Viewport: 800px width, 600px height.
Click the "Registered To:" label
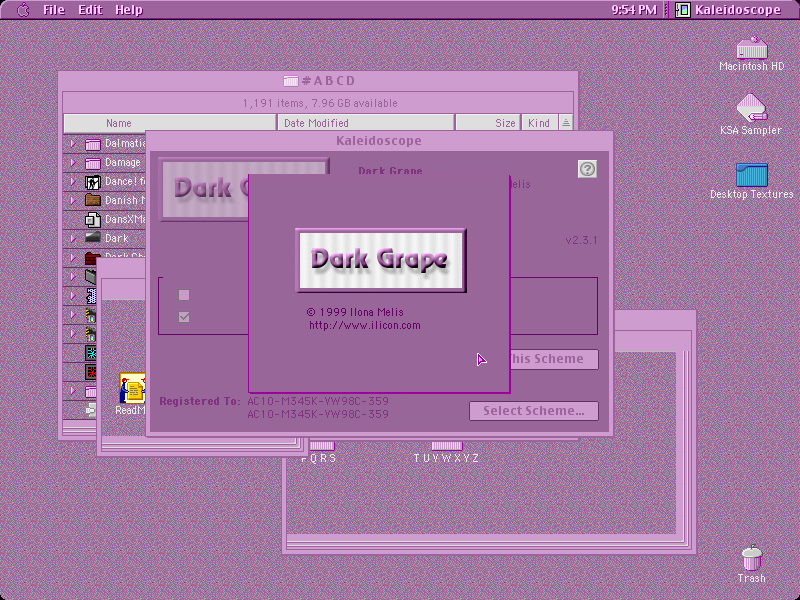pos(199,401)
